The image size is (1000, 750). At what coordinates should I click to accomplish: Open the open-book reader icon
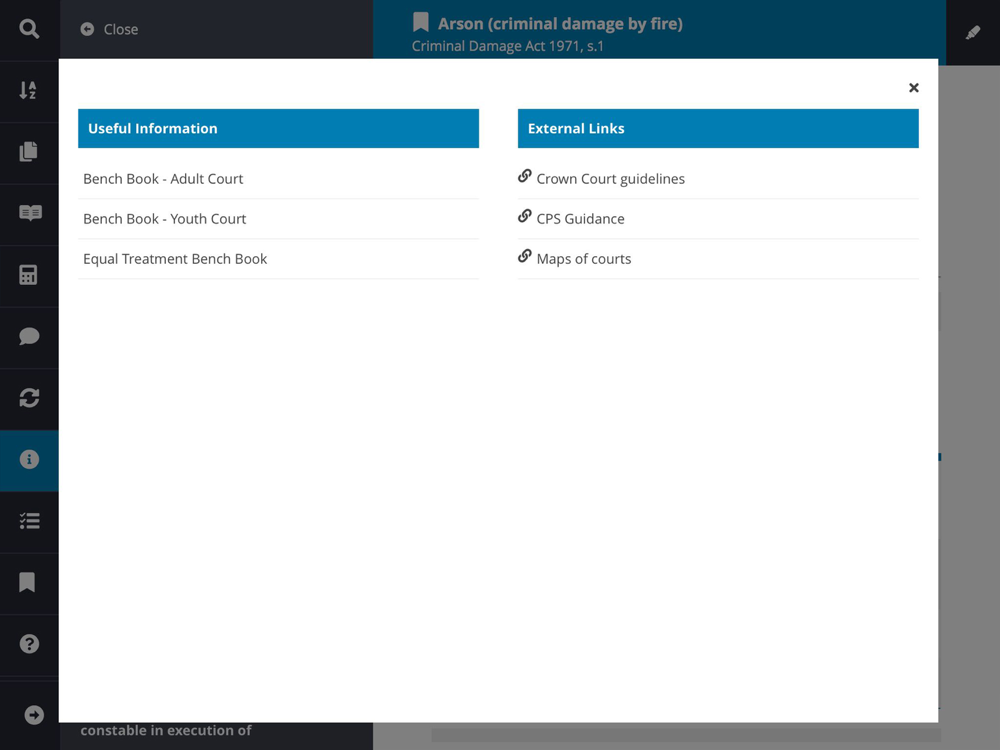coord(30,213)
